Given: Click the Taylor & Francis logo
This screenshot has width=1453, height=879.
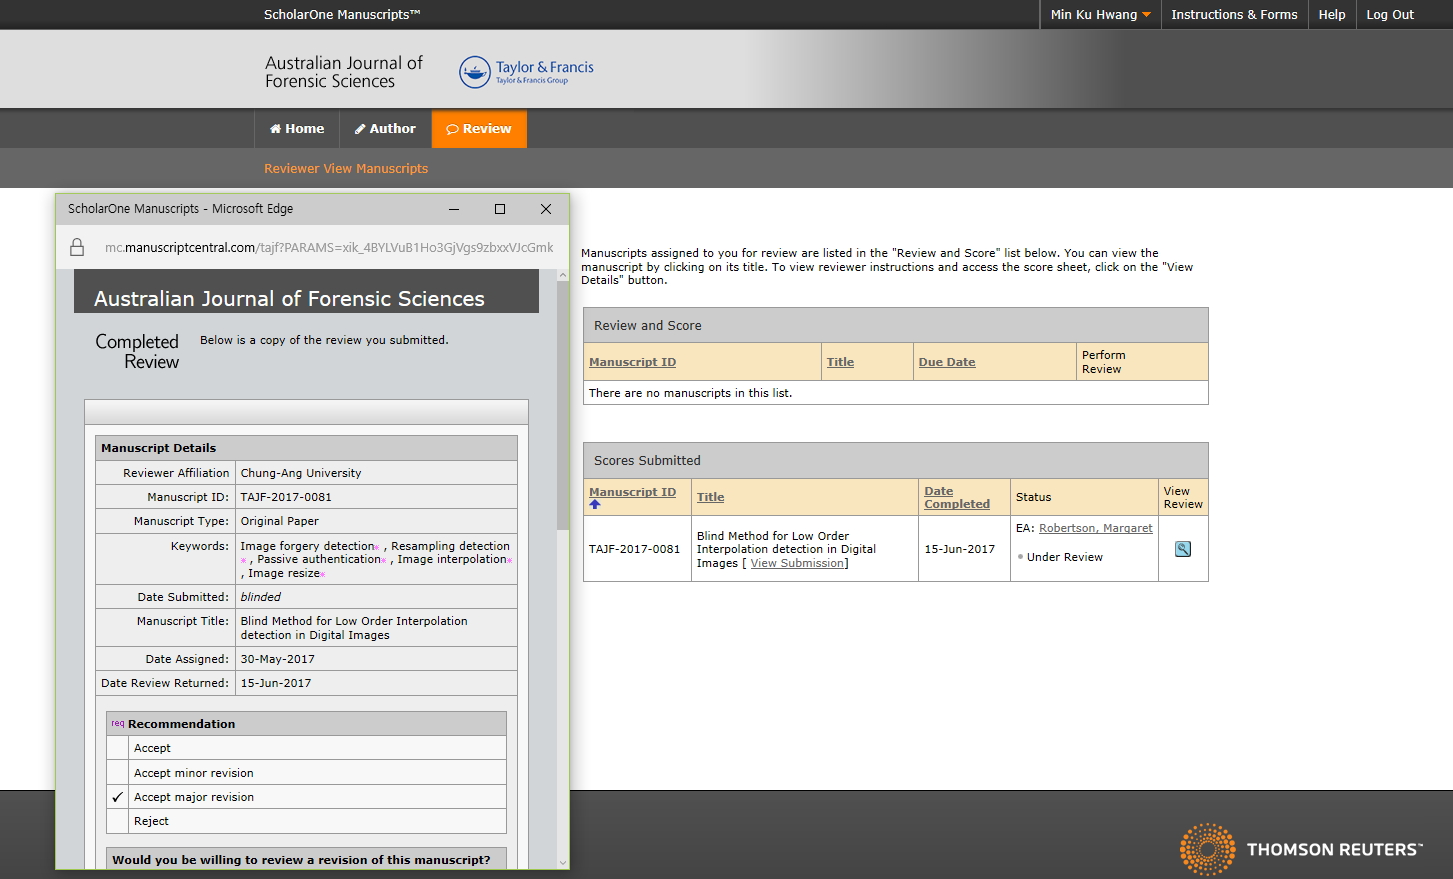Looking at the screenshot, I should (x=527, y=71).
